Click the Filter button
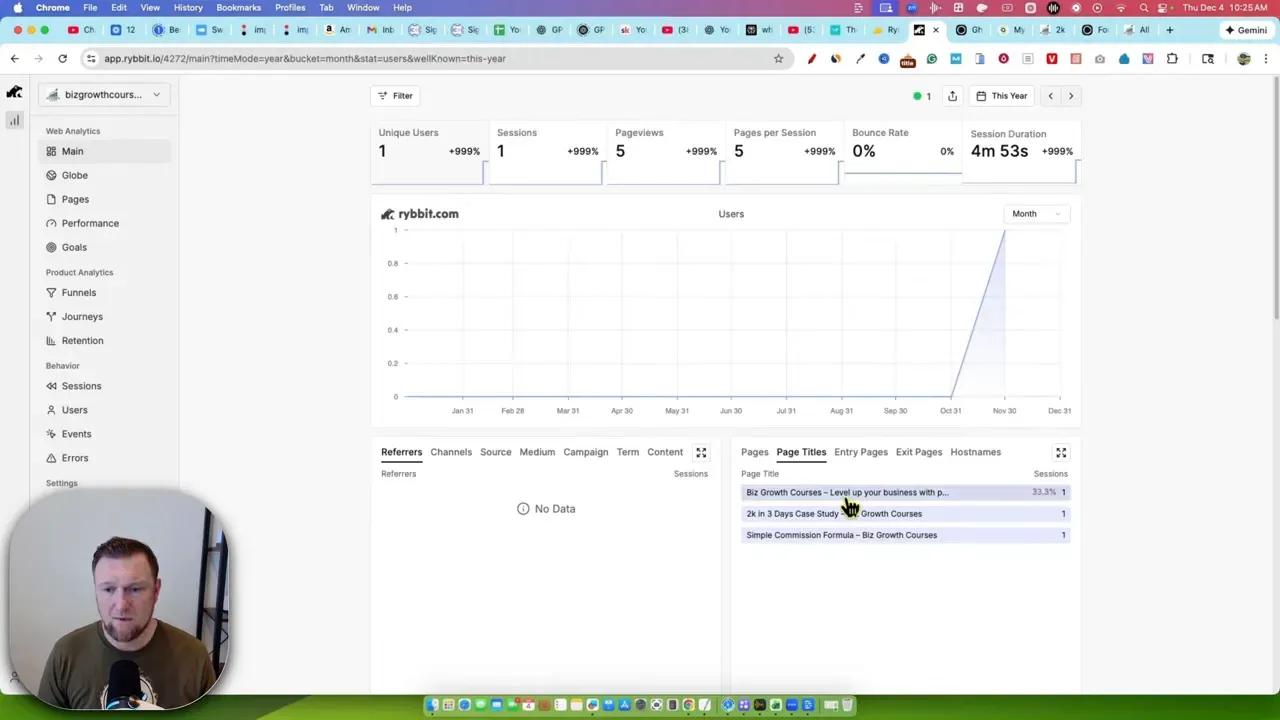This screenshot has width=1280, height=720. [x=396, y=95]
